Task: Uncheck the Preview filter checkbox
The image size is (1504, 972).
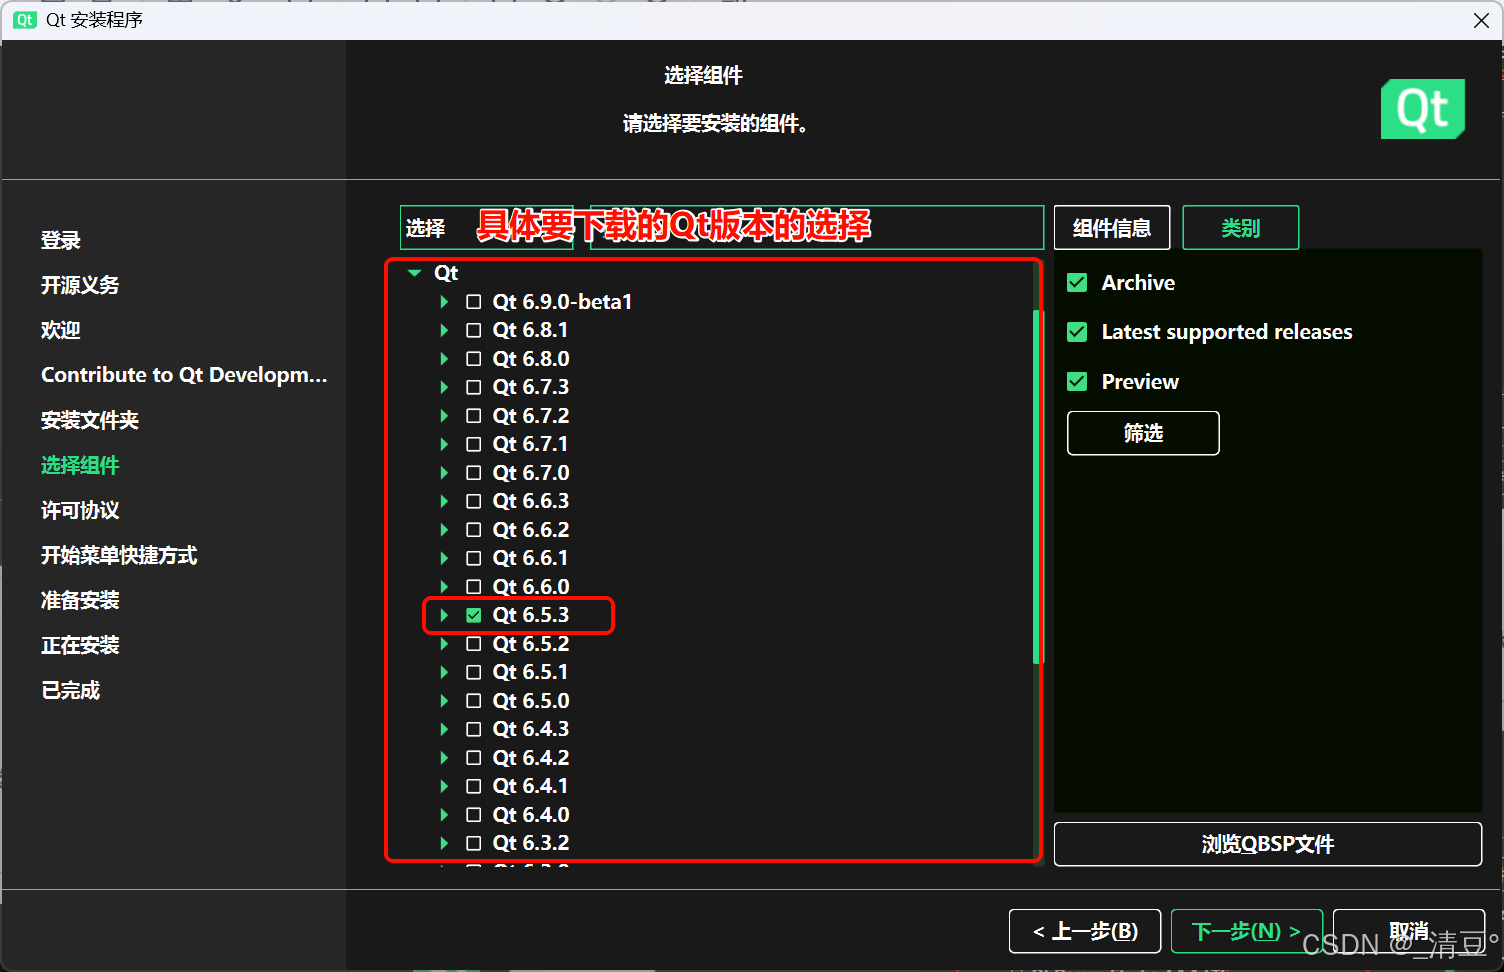Action: point(1077,382)
